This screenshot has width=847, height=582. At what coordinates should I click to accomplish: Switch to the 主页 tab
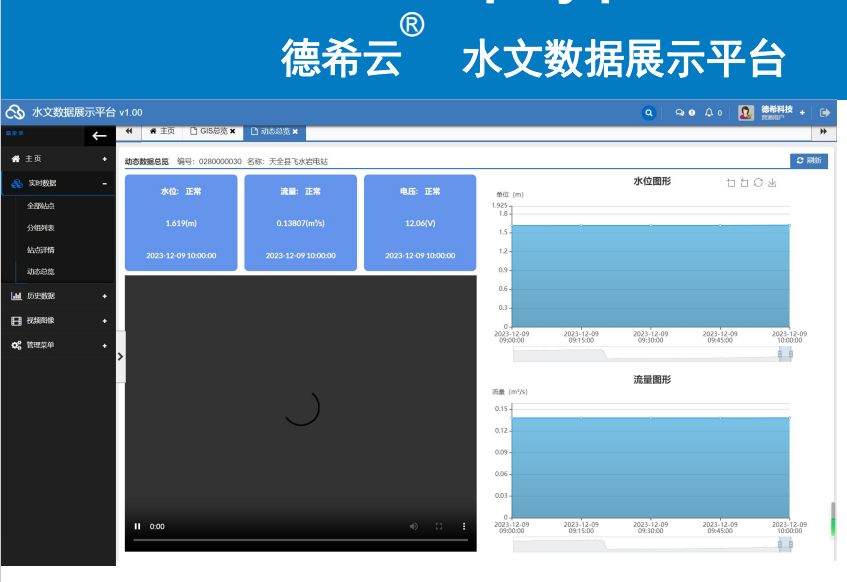[162, 131]
